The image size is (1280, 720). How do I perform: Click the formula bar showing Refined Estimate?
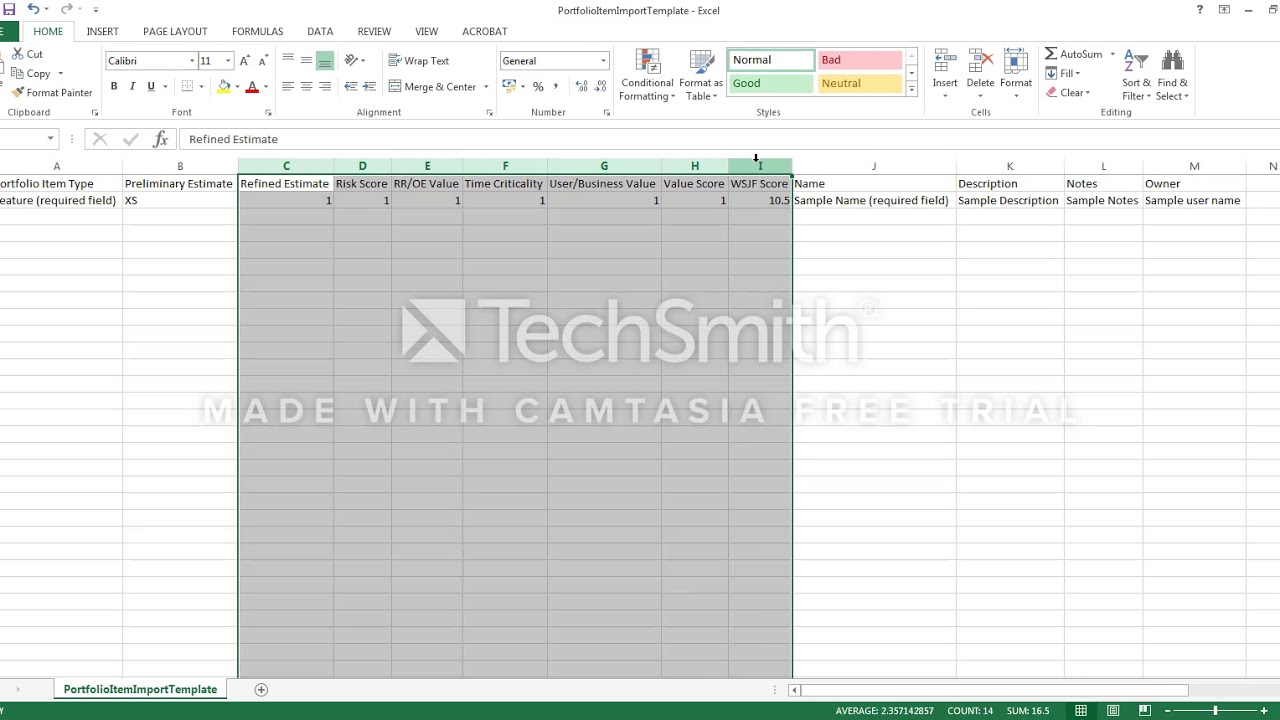(x=728, y=139)
